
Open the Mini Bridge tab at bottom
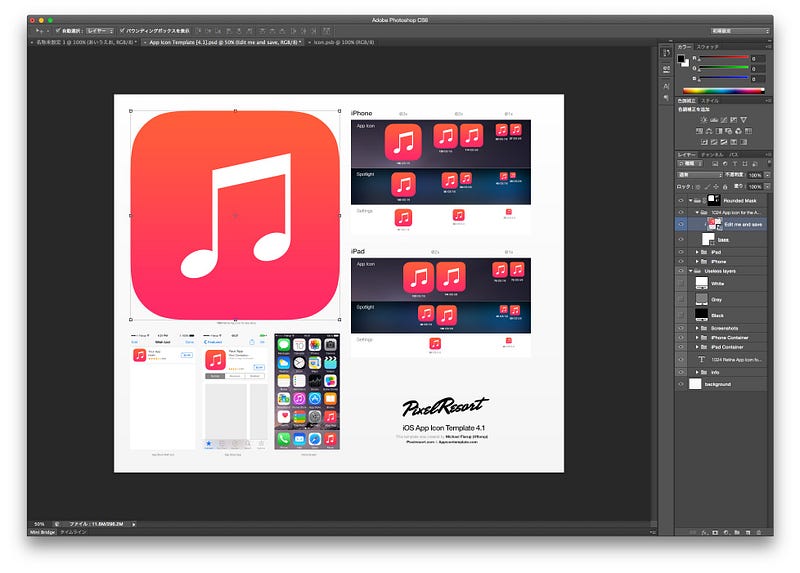point(42,532)
